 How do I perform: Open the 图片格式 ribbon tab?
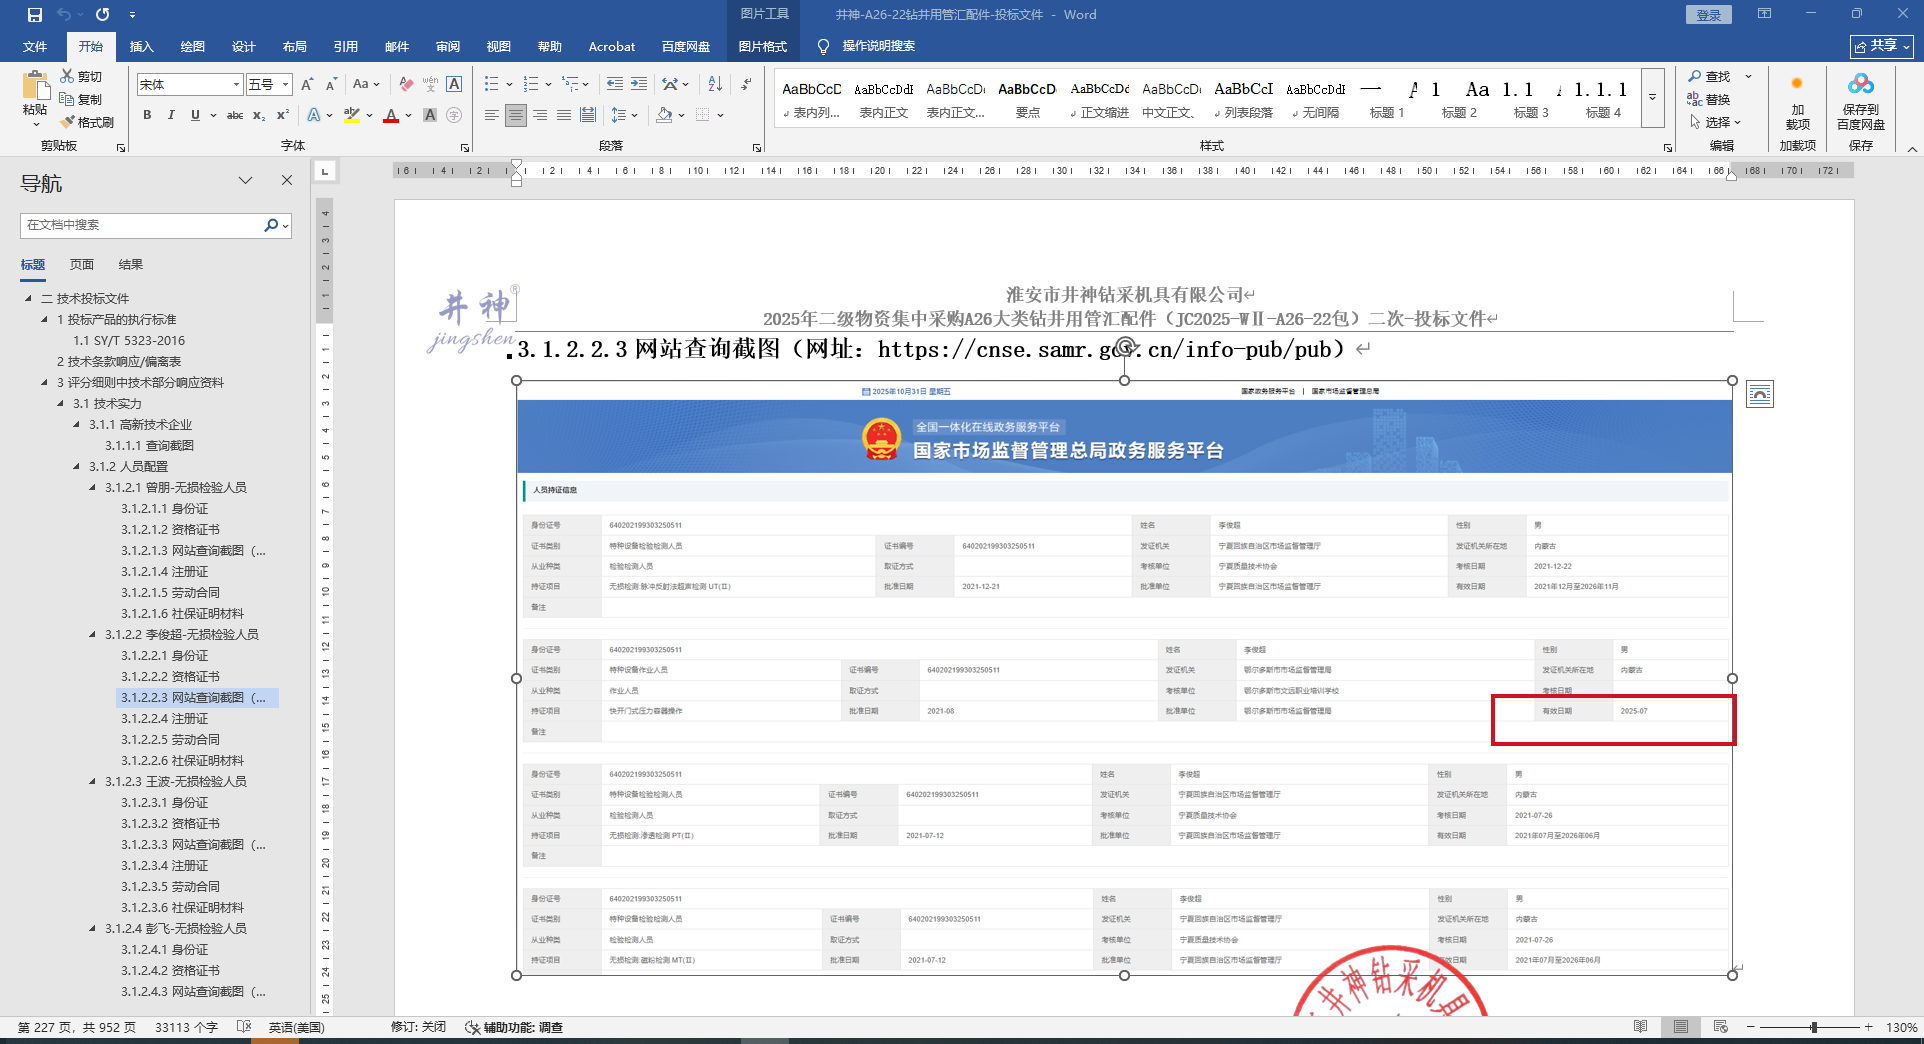[763, 46]
